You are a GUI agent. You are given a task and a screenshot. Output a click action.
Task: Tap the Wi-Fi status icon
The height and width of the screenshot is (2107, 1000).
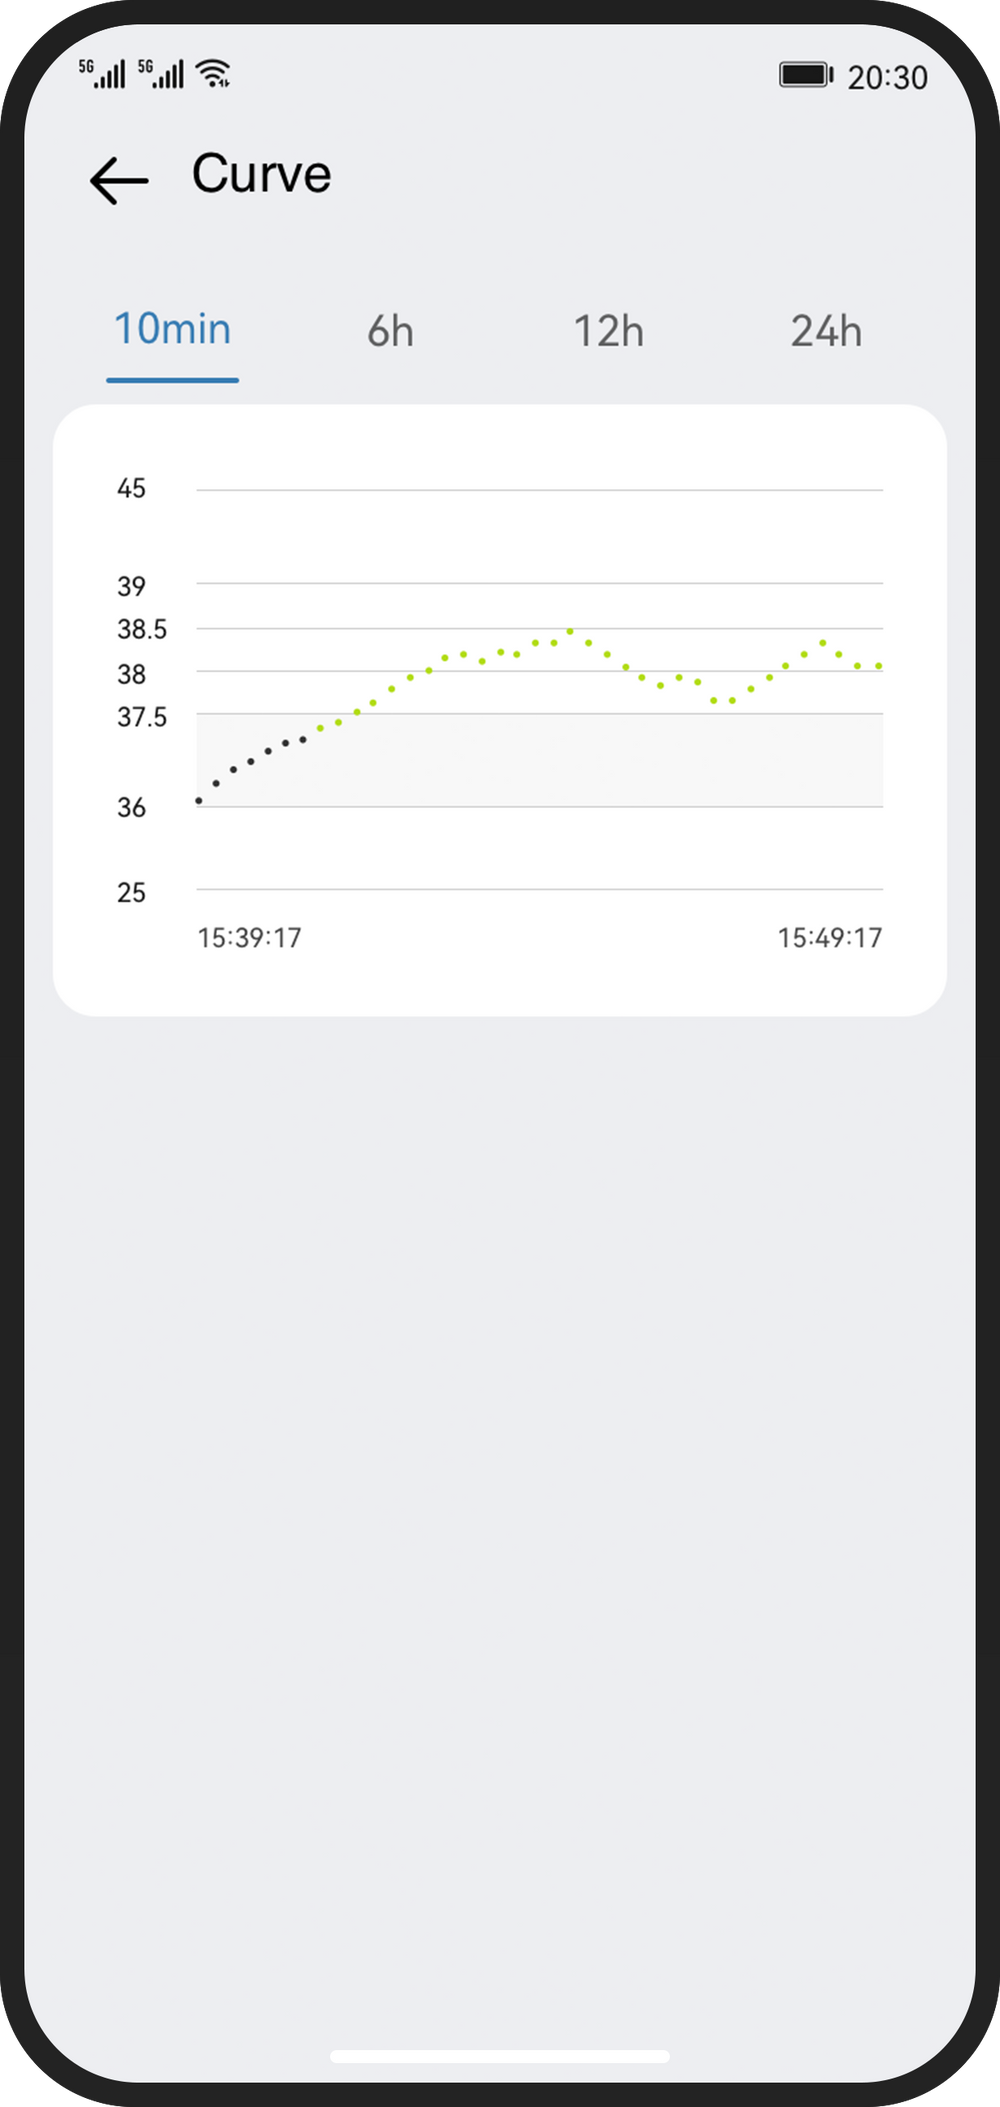214,73
